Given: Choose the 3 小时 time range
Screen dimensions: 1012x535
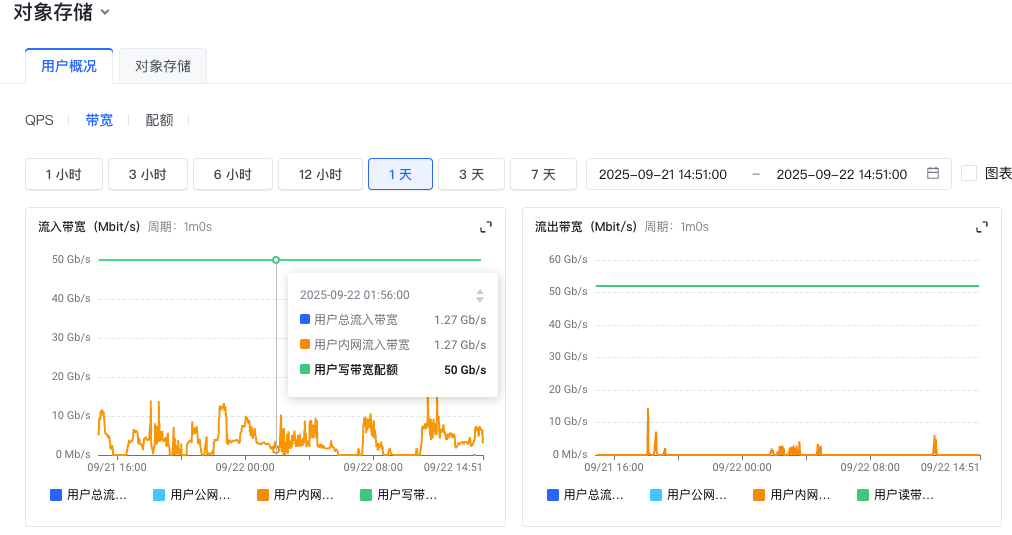Looking at the screenshot, I should point(148,174).
